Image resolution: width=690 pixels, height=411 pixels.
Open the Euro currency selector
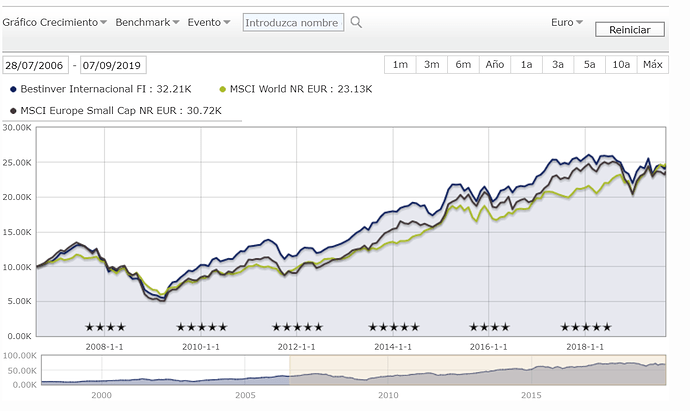coord(568,22)
